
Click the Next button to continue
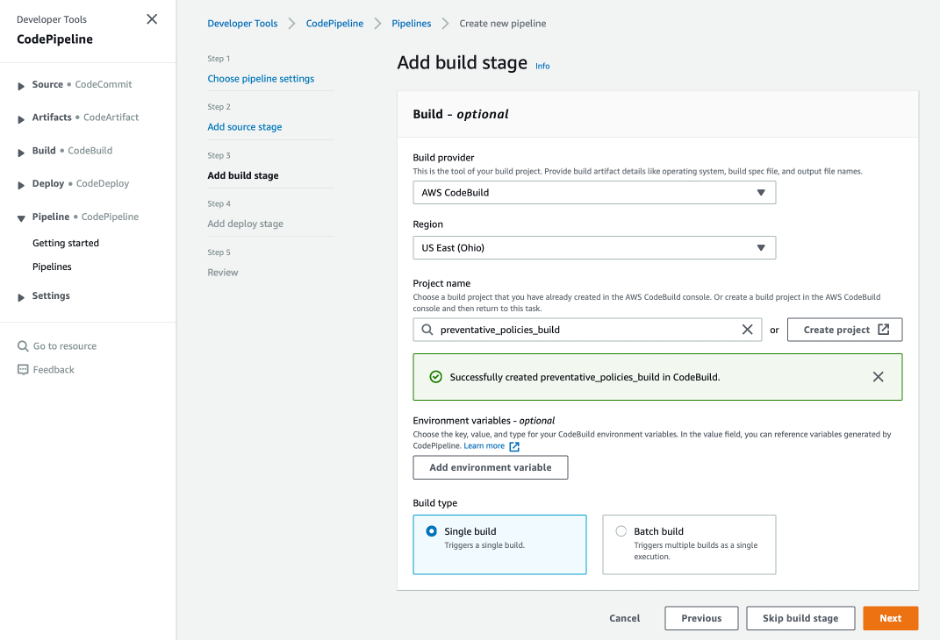tap(889, 618)
